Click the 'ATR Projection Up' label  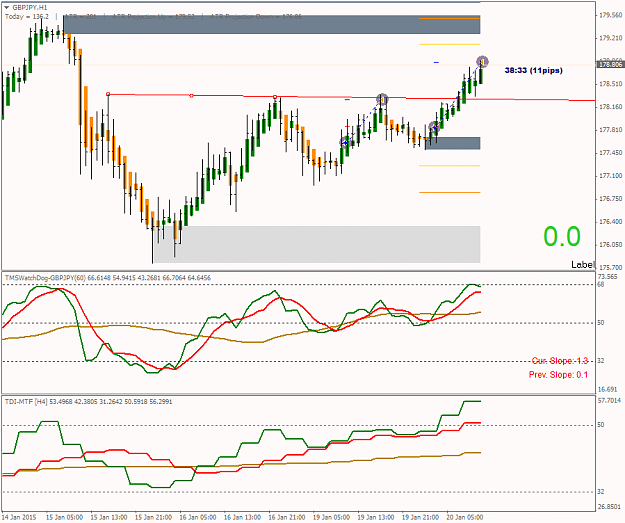coord(153,17)
